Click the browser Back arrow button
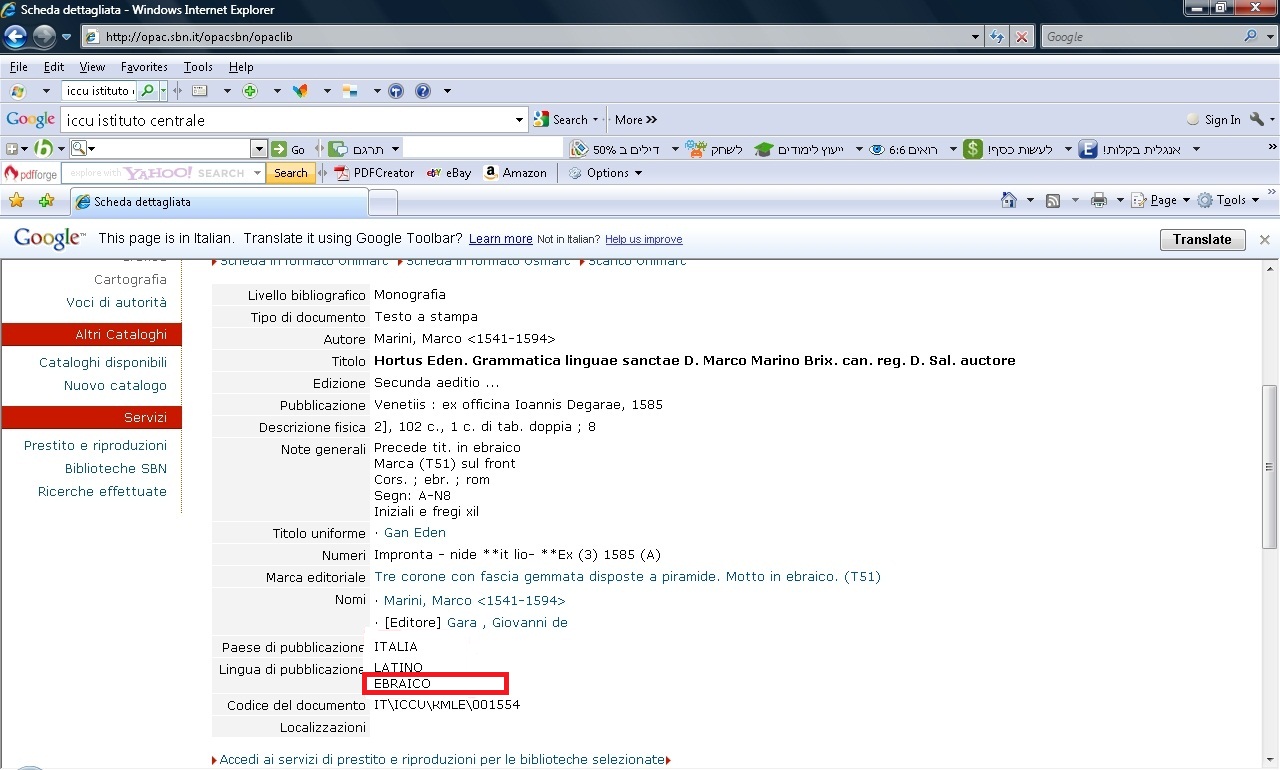This screenshot has width=1280, height=770. (x=16, y=37)
